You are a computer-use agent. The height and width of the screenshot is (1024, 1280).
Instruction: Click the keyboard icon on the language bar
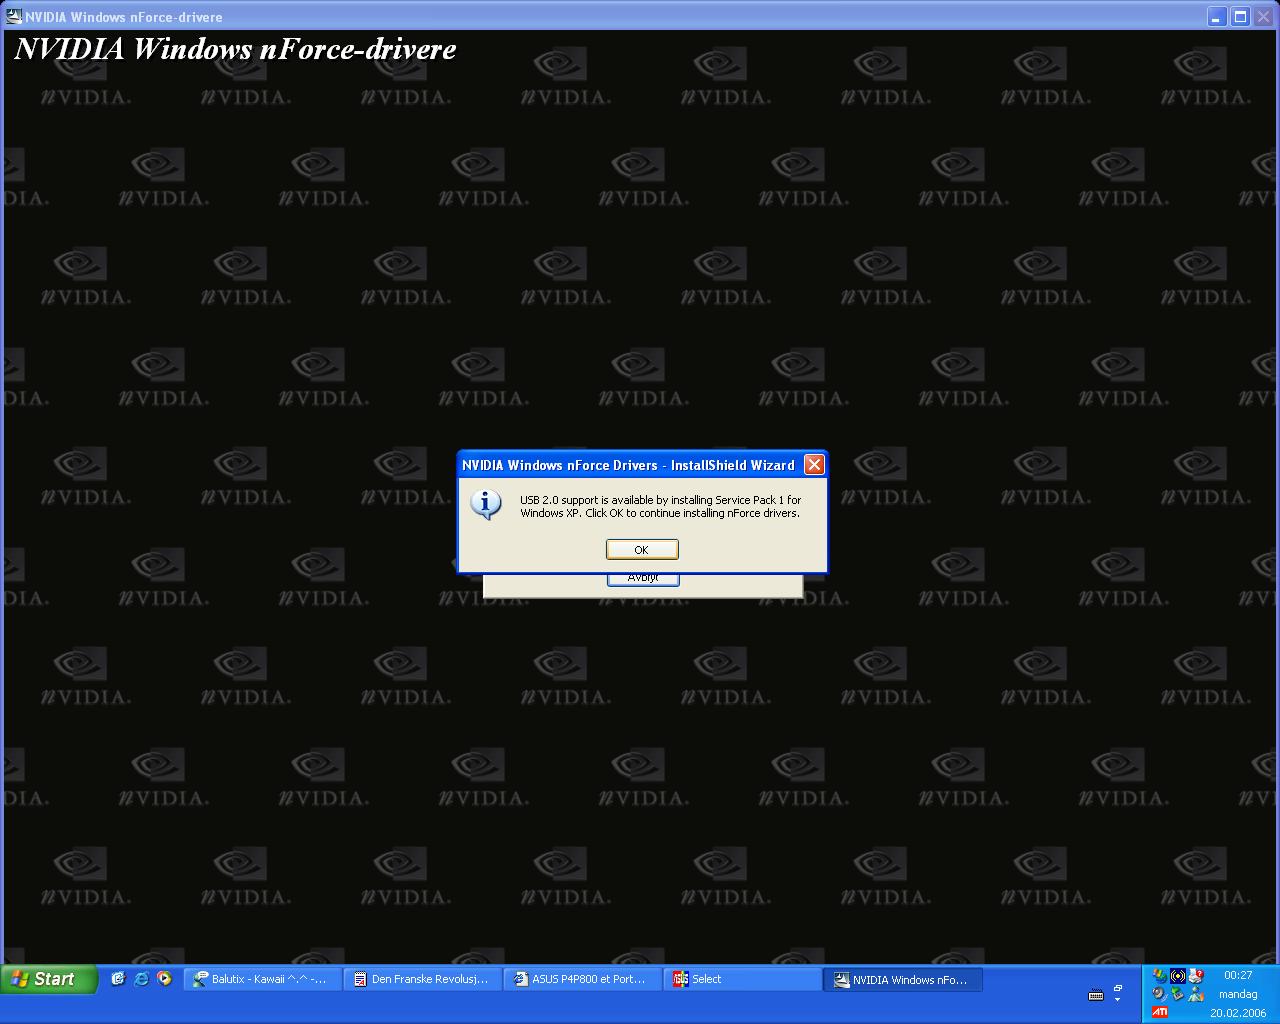tap(1096, 995)
